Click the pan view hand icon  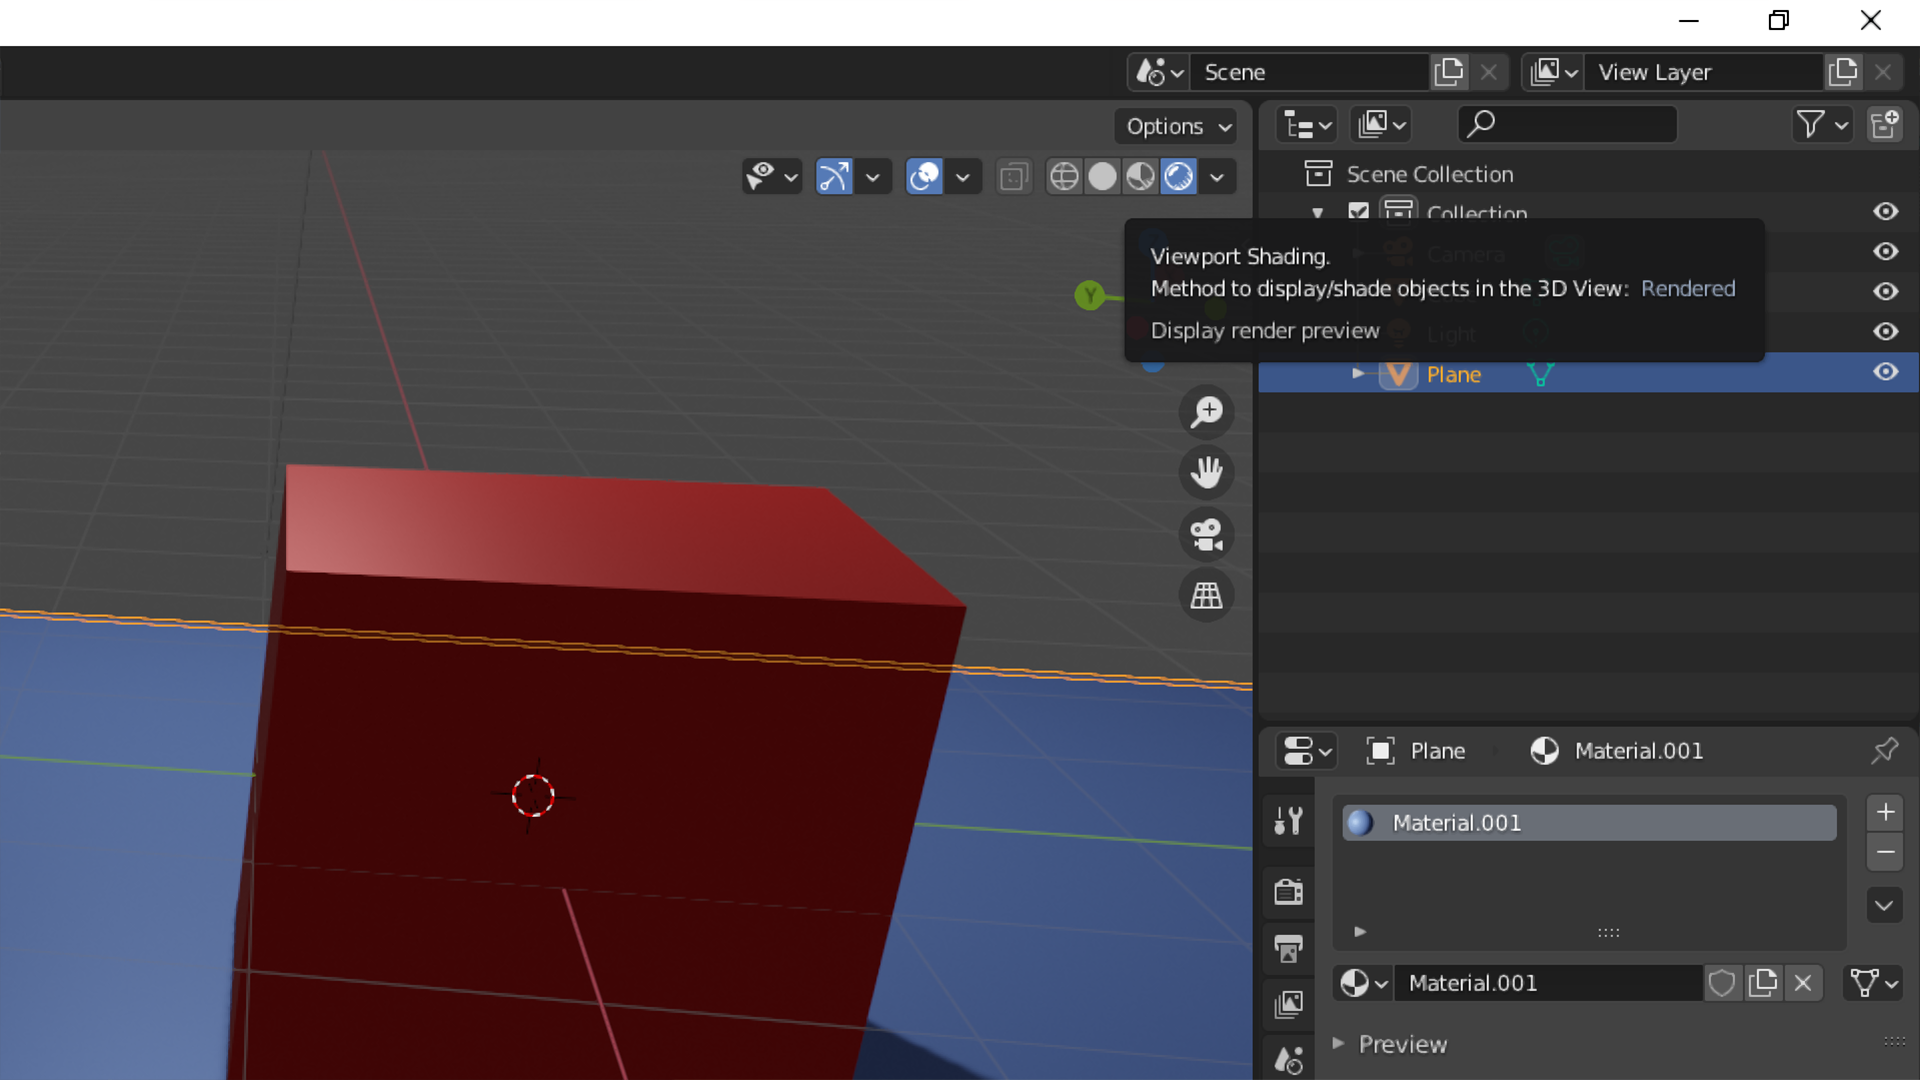[1207, 473]
